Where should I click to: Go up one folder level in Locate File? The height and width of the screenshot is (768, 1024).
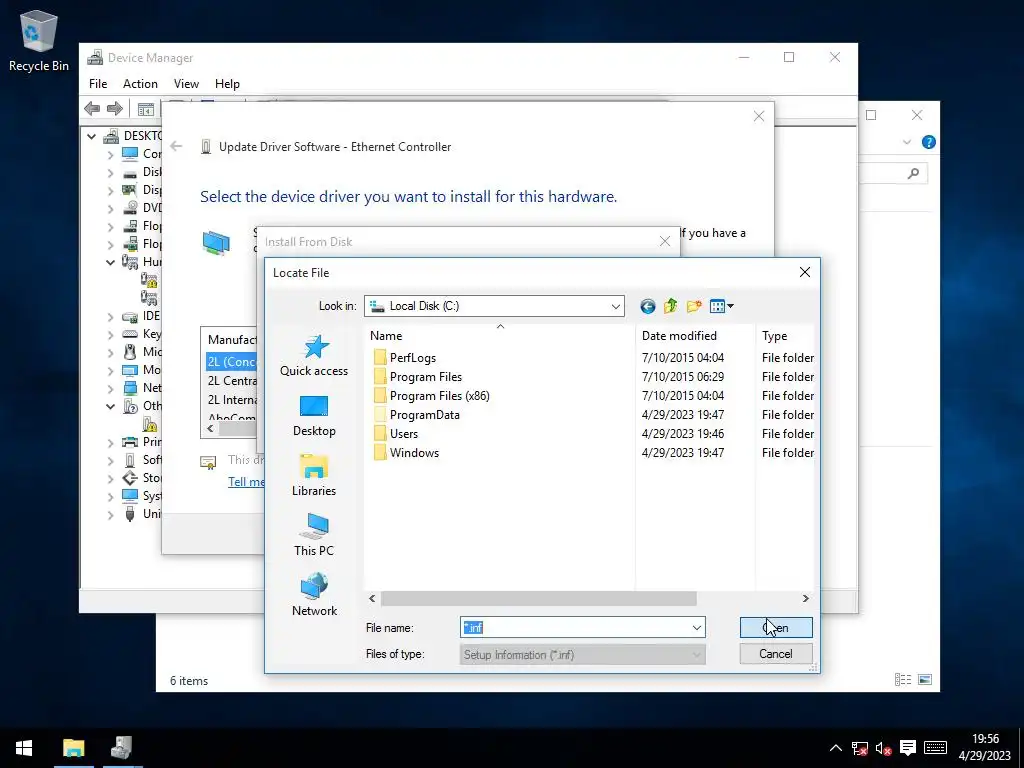tap(671, 306)
